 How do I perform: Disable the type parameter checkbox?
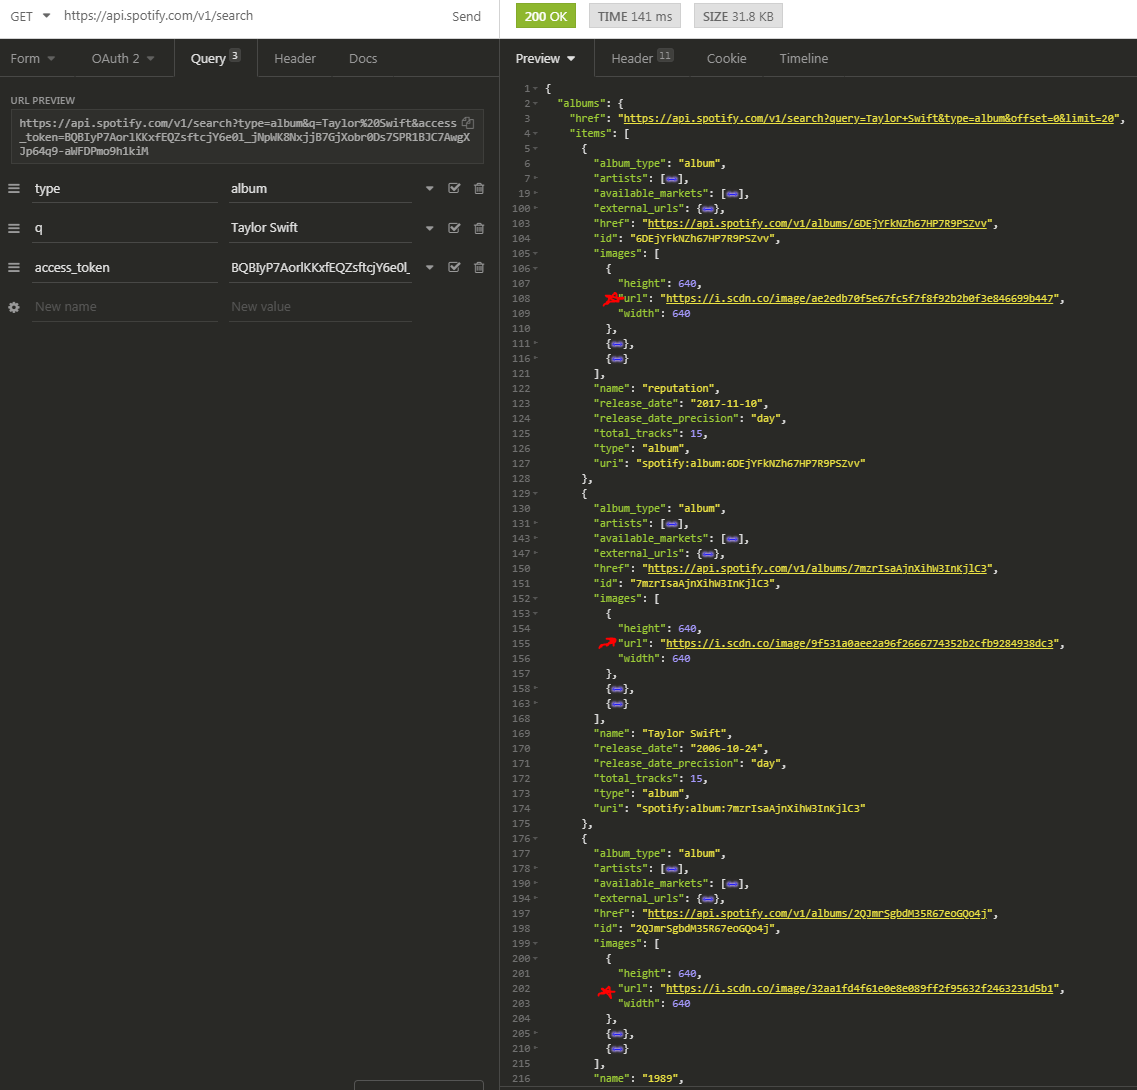pos(454,189)
